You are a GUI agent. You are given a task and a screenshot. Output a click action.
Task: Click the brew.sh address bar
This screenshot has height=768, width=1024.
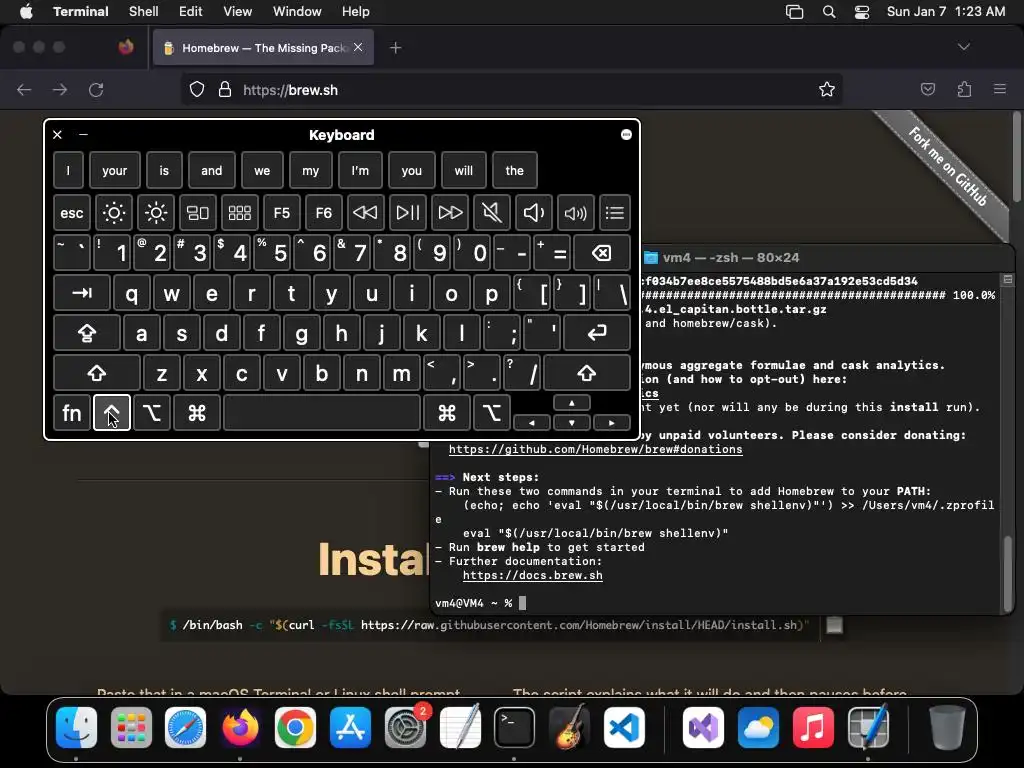513,89
